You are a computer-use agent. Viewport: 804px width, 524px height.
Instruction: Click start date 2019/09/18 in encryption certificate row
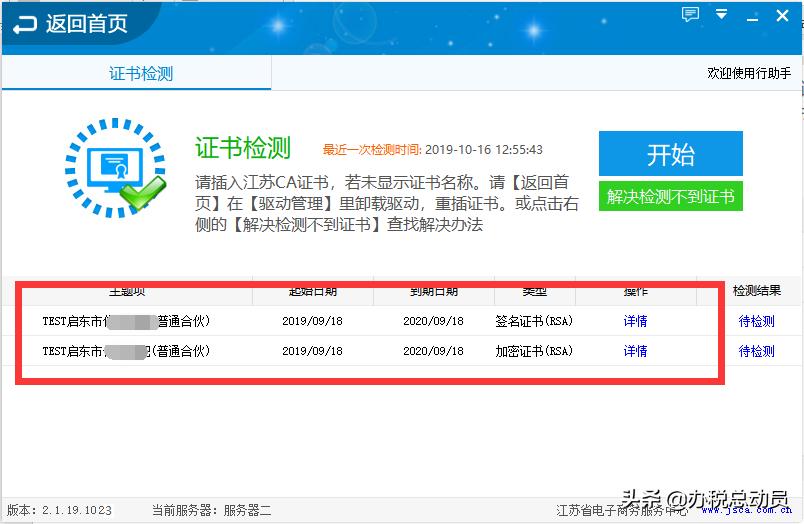tap(312, 351)
